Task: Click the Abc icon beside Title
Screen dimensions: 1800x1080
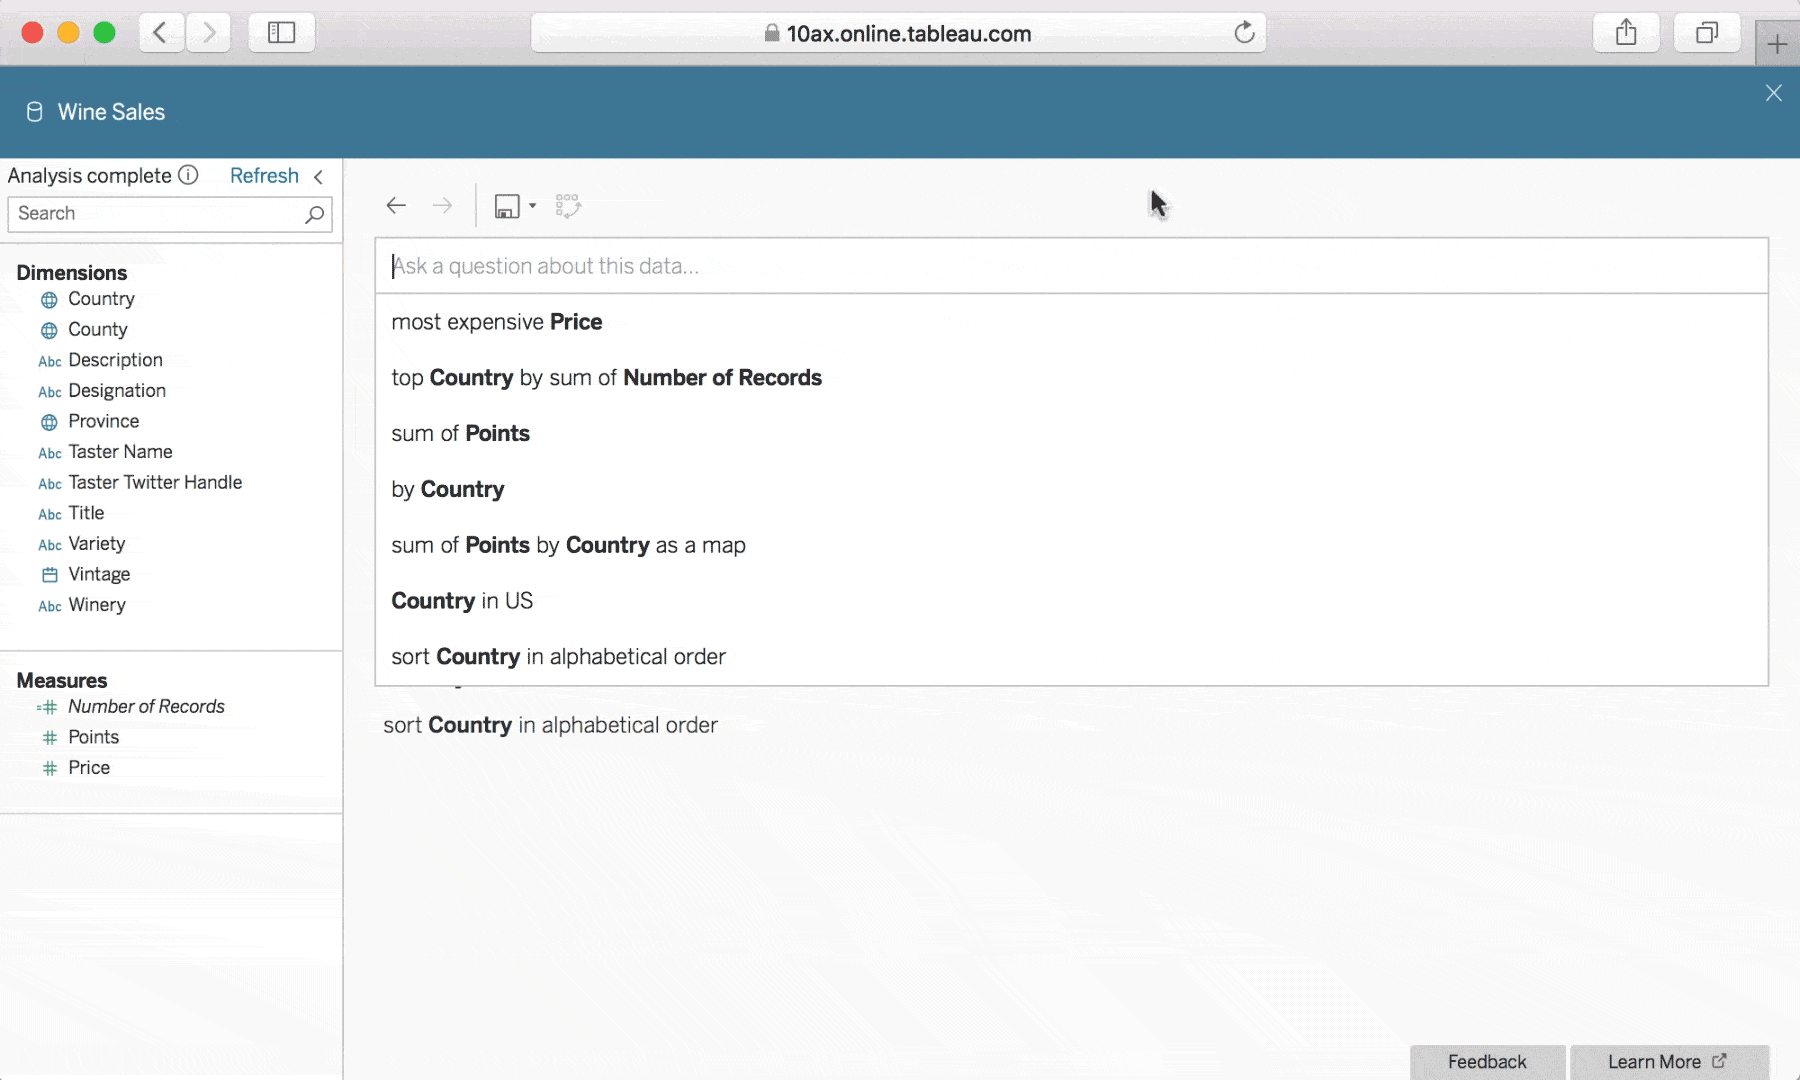Action: [x=49, y=514]
